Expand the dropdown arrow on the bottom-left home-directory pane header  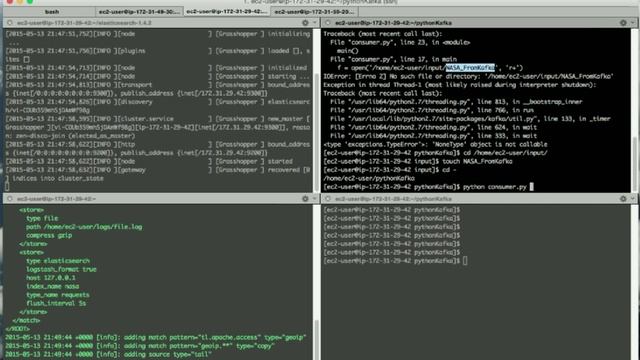pyautogui.click(x=314, y=199)
